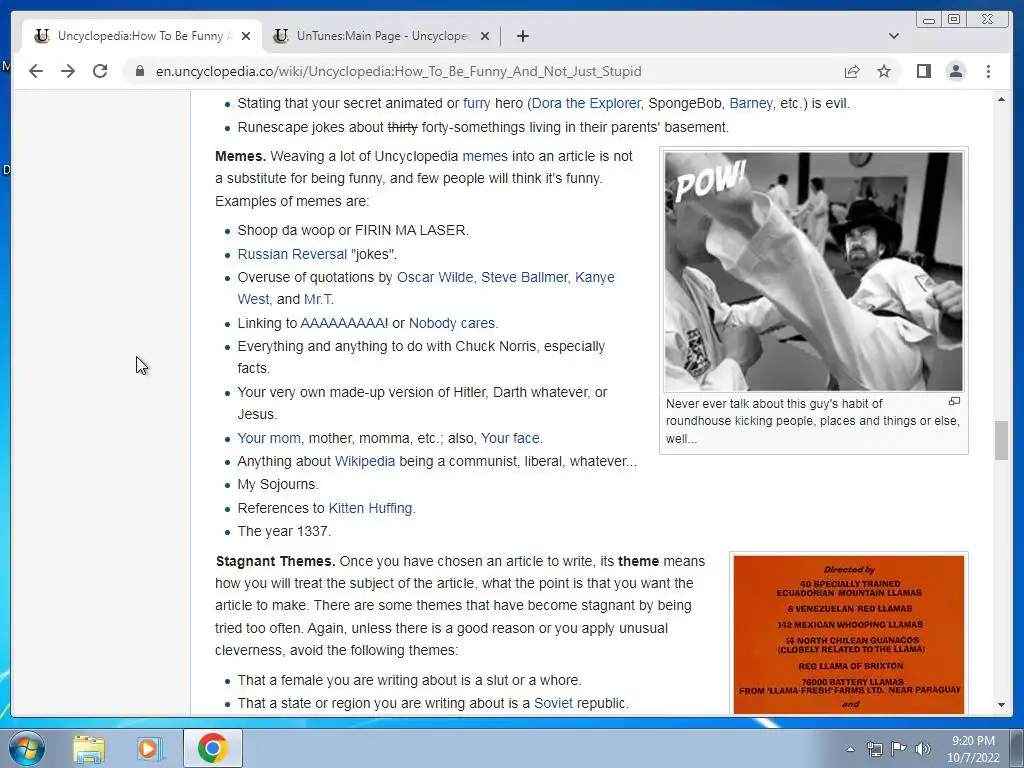
Task: Click the address bar URL
Action: 398,71
